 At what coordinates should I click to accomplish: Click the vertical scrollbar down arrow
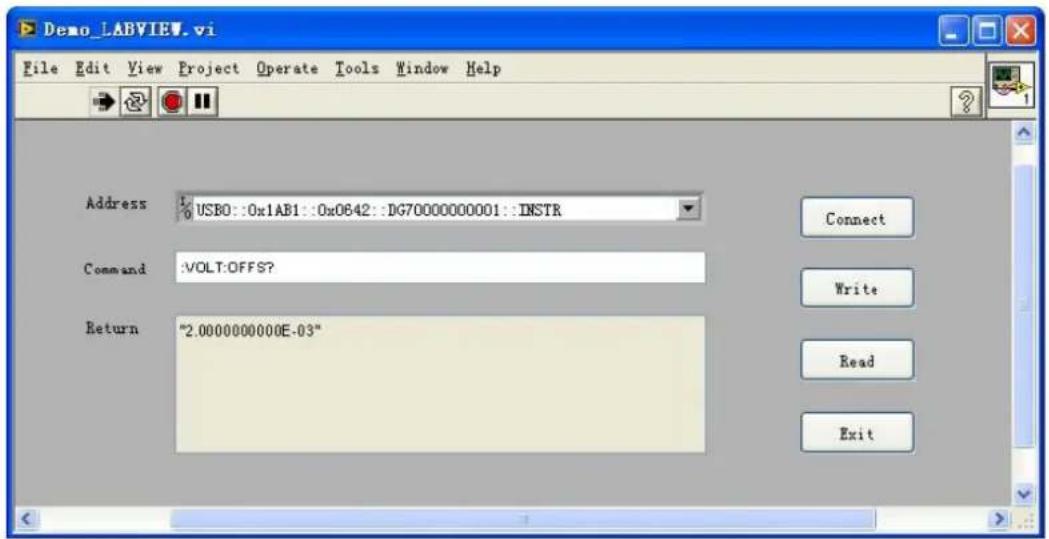(1024, 495)
